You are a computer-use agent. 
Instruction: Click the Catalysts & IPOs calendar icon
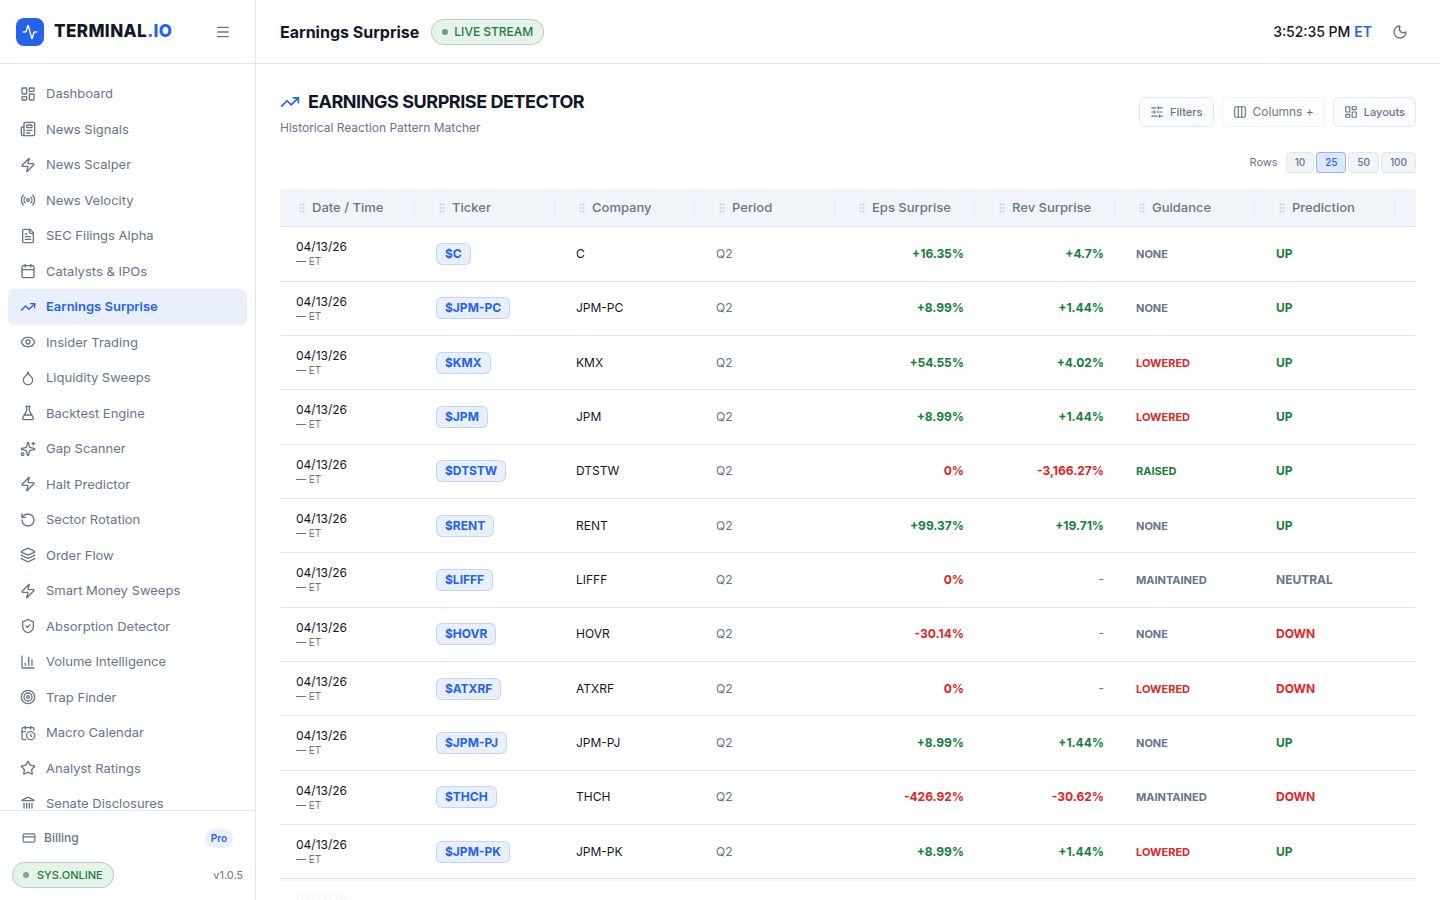coord(28,272)
